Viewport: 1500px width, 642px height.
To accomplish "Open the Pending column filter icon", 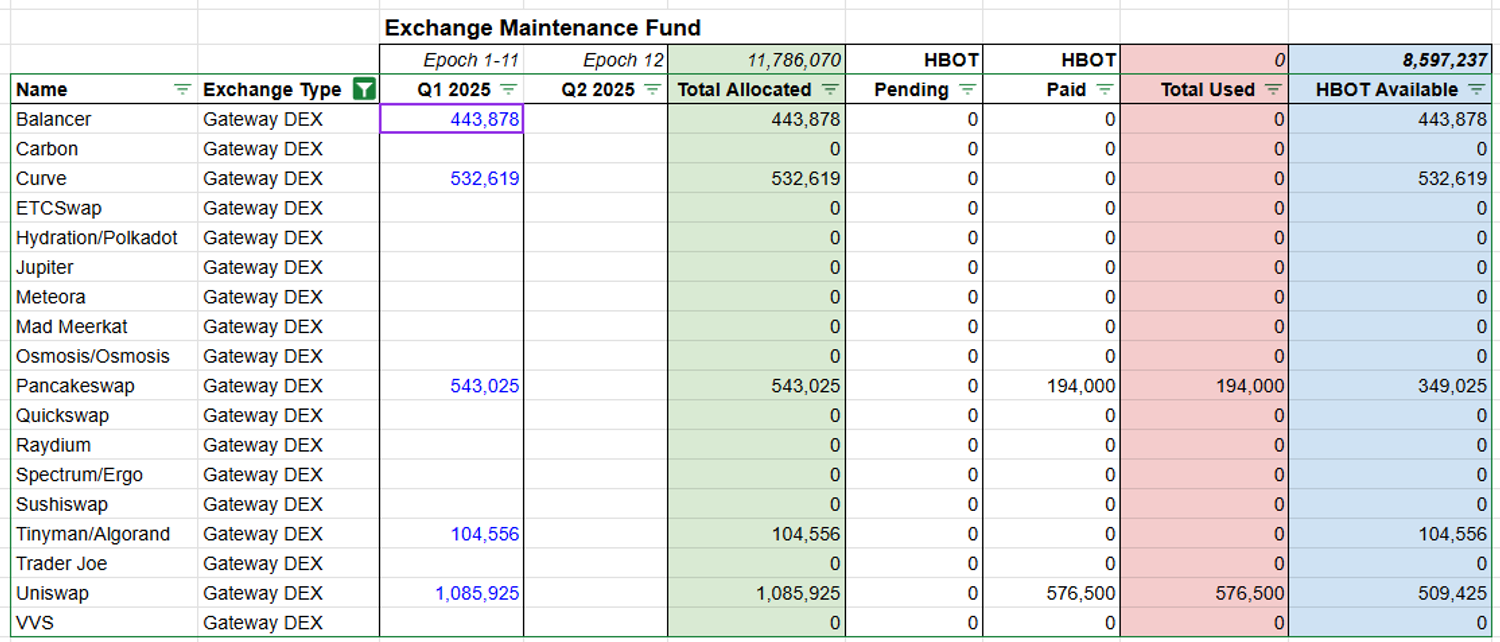I will (967, 89).
